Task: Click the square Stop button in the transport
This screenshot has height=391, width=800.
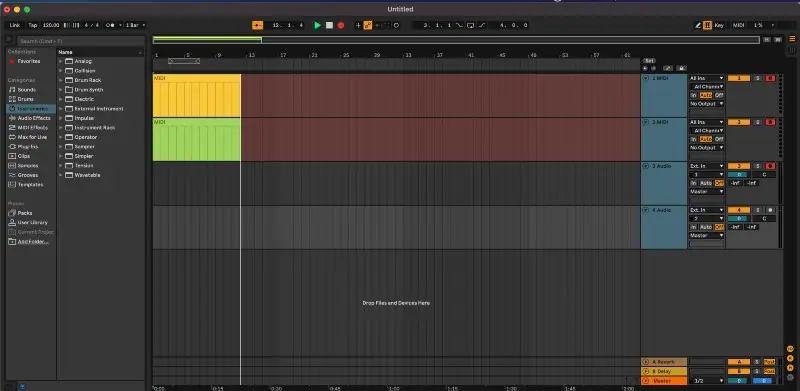Action: point(330,25)
